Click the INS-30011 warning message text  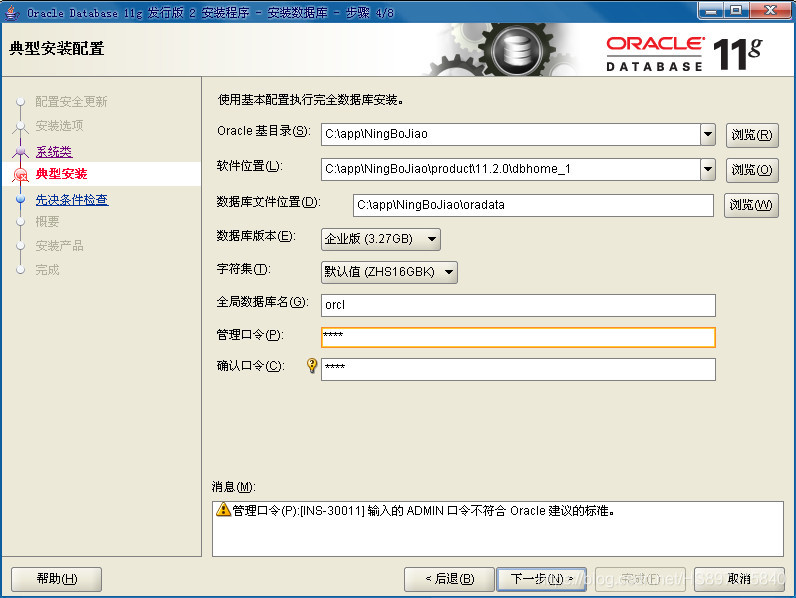pyautogui.click(x=423, y=511)
